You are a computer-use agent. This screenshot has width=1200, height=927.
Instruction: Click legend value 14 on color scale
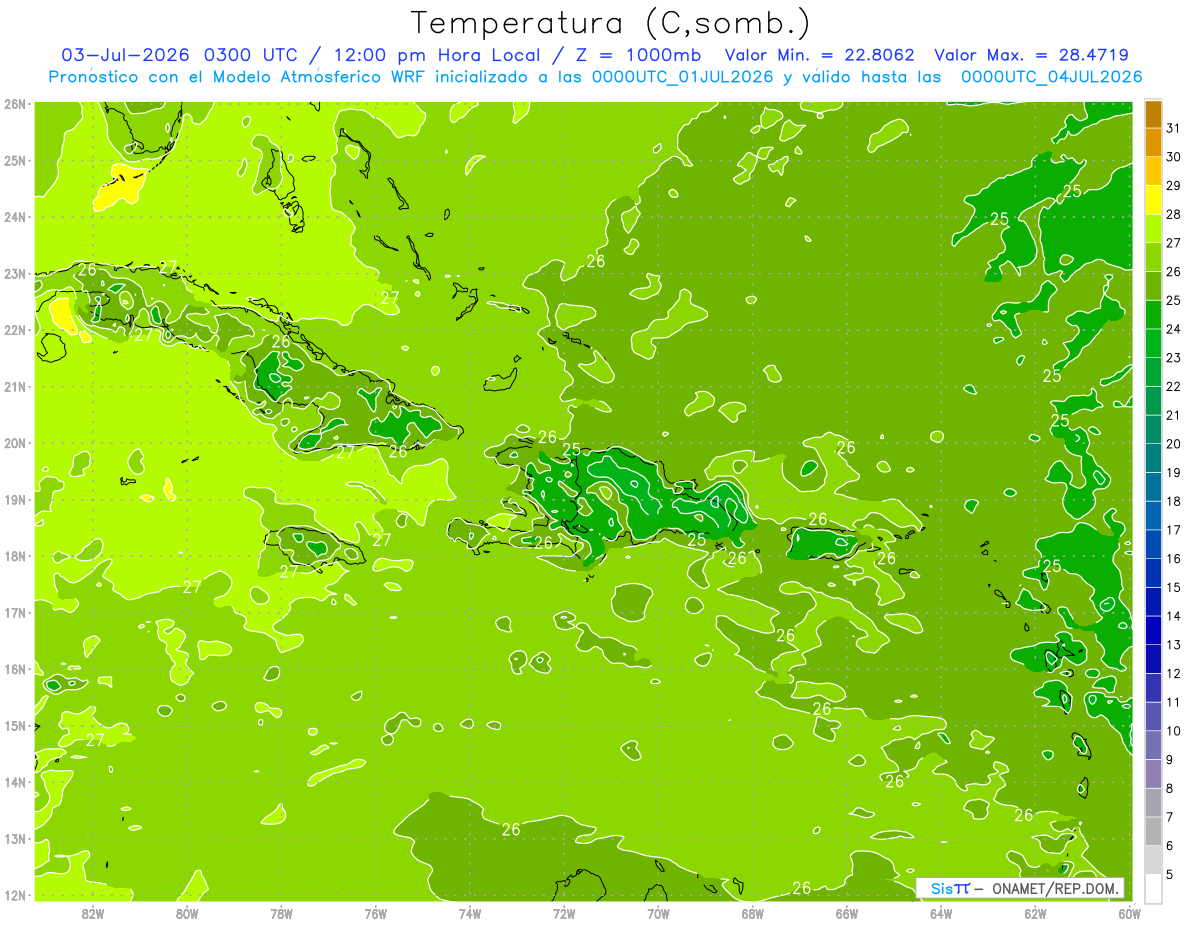(1174, 617)
